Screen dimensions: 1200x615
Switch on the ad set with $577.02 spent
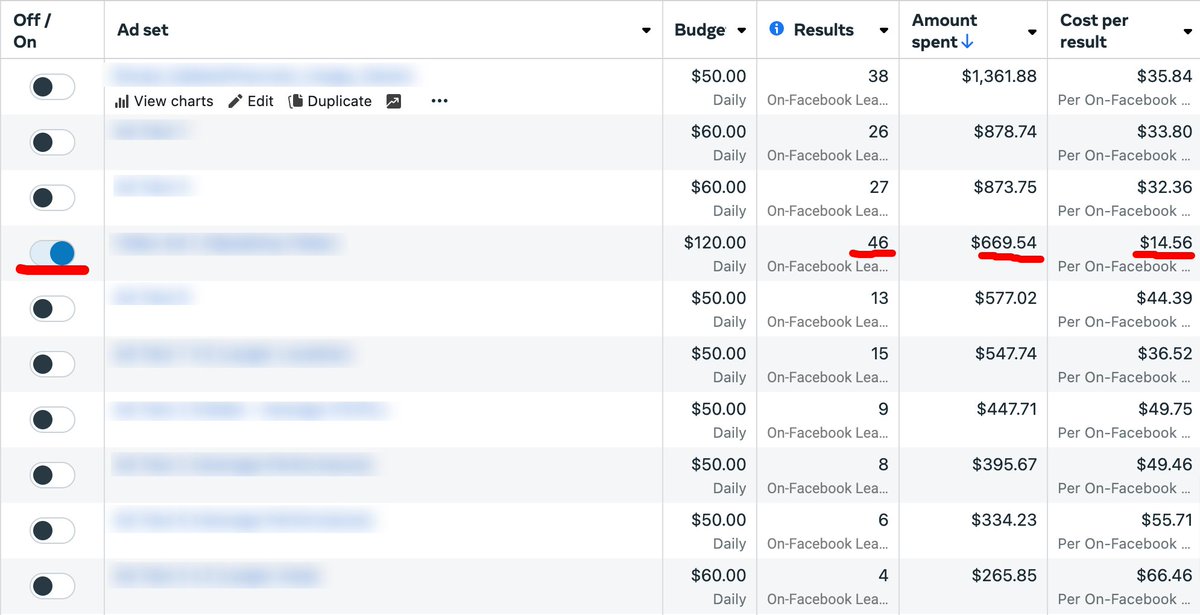pos(52,309)
